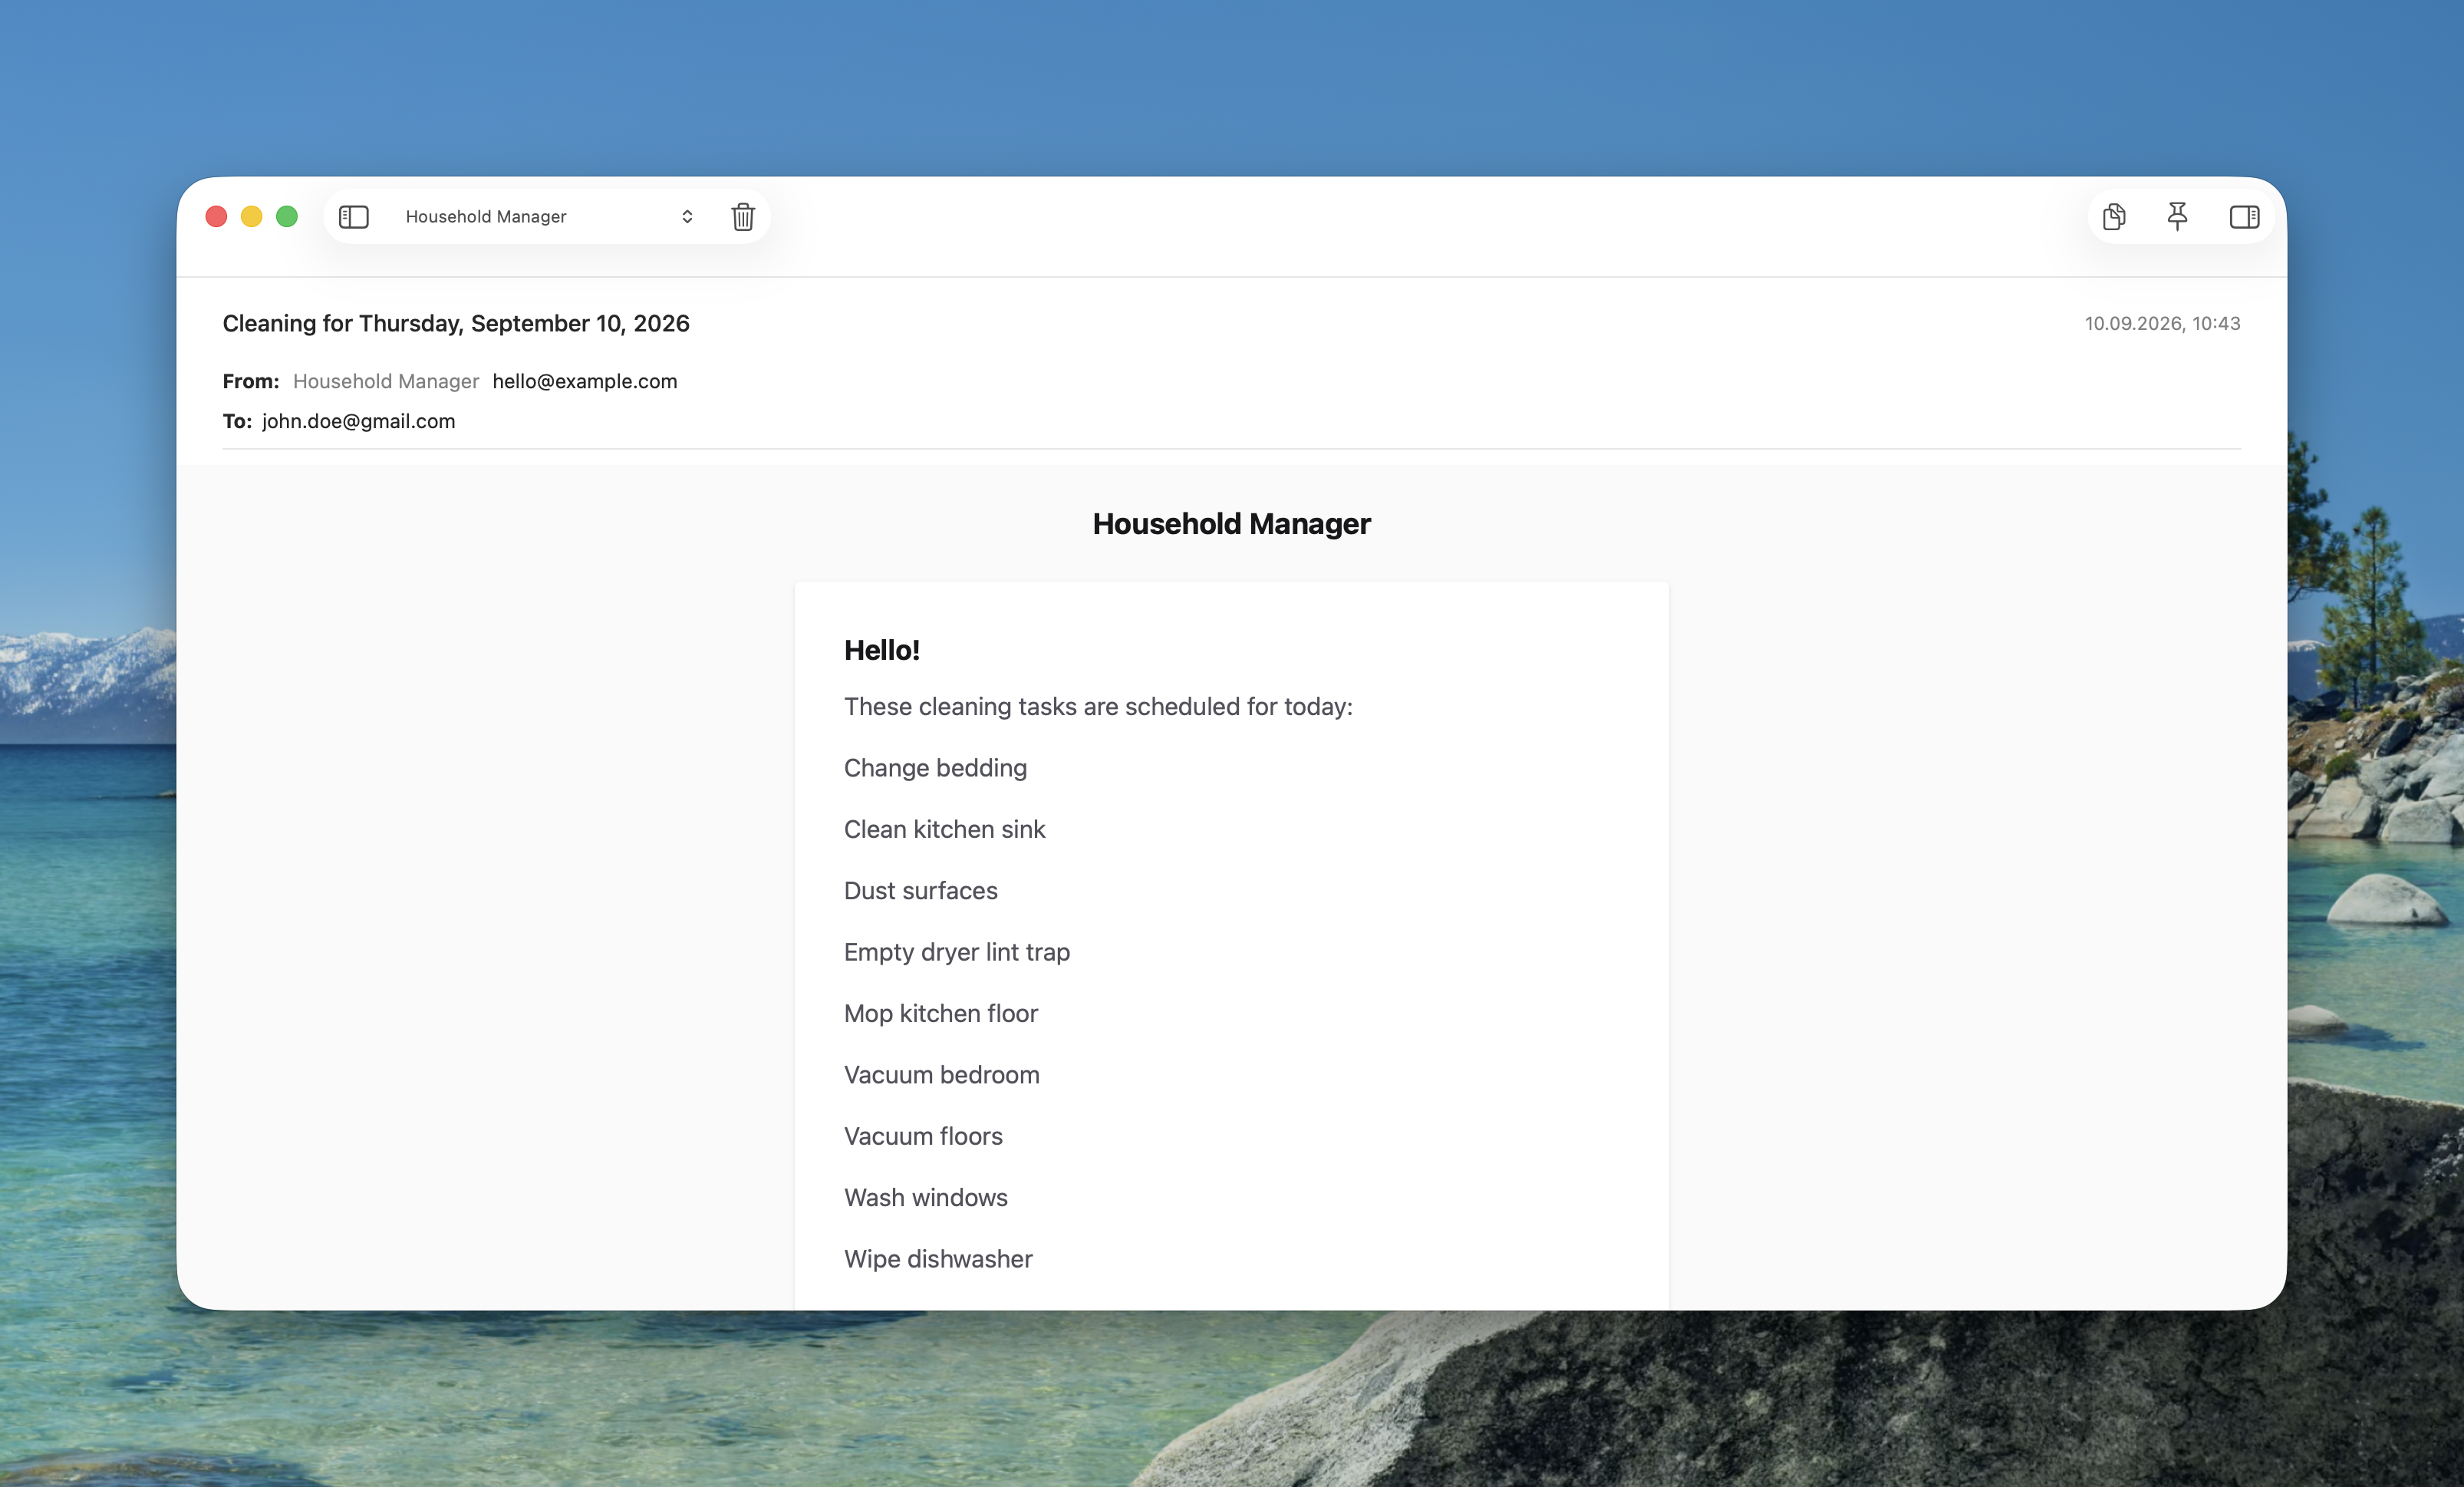
Task: Click the sender address hello@example.com
Action: tap(585, 381)
